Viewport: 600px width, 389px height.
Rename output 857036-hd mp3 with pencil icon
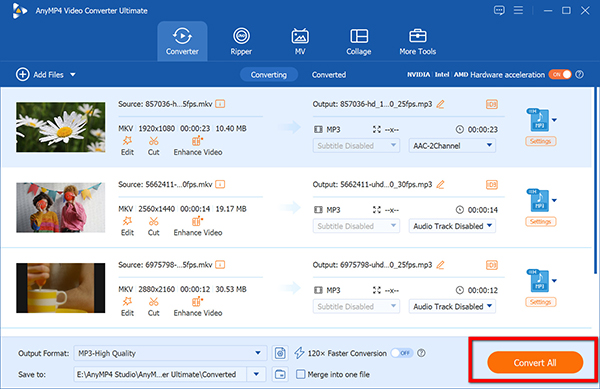tap(440, 104)
